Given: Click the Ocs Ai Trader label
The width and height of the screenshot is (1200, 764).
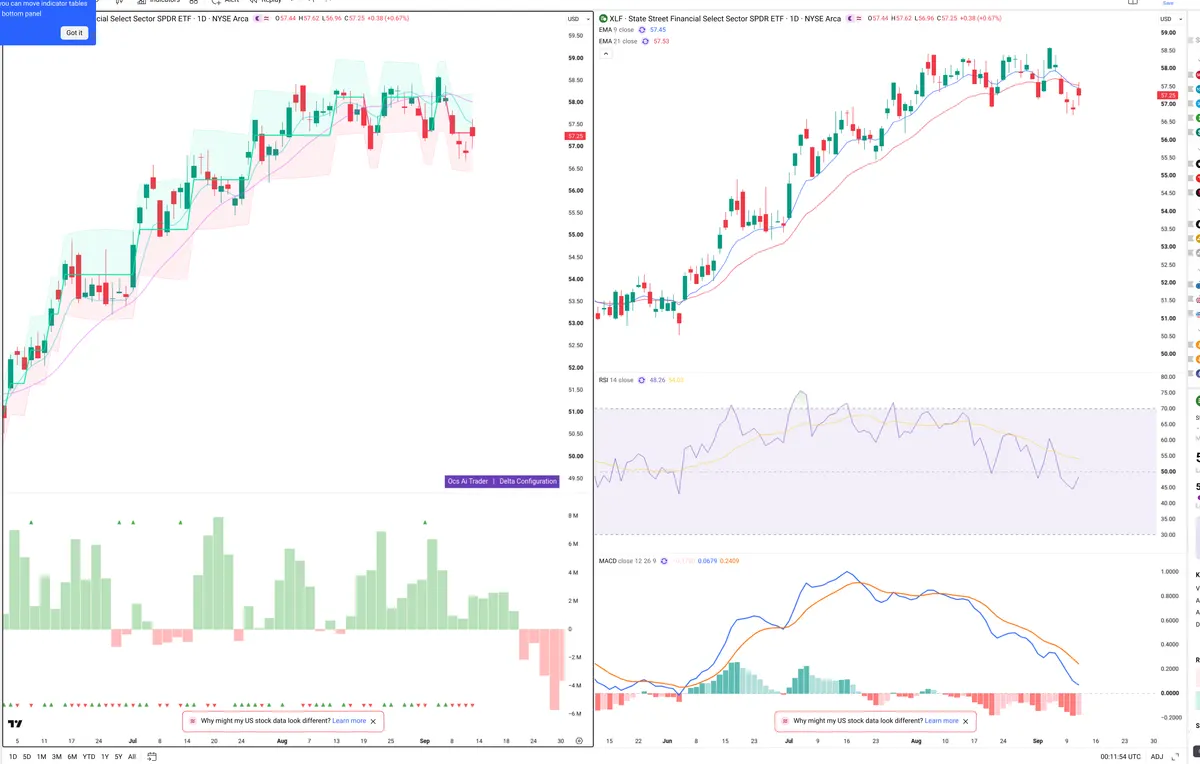Looking at the screenshot, I should [x=468, y=481].
